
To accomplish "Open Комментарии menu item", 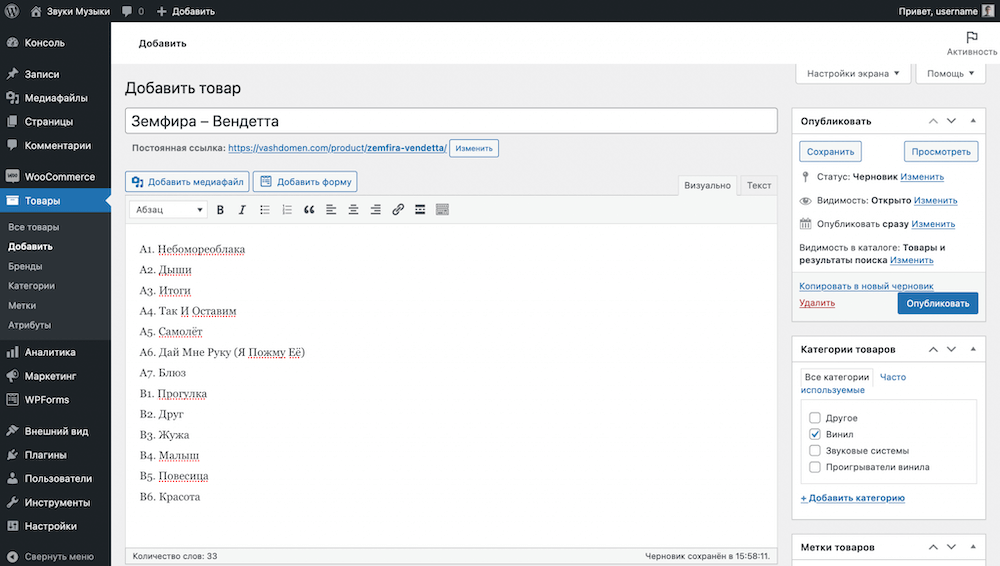I will click(x=55, y=145).
